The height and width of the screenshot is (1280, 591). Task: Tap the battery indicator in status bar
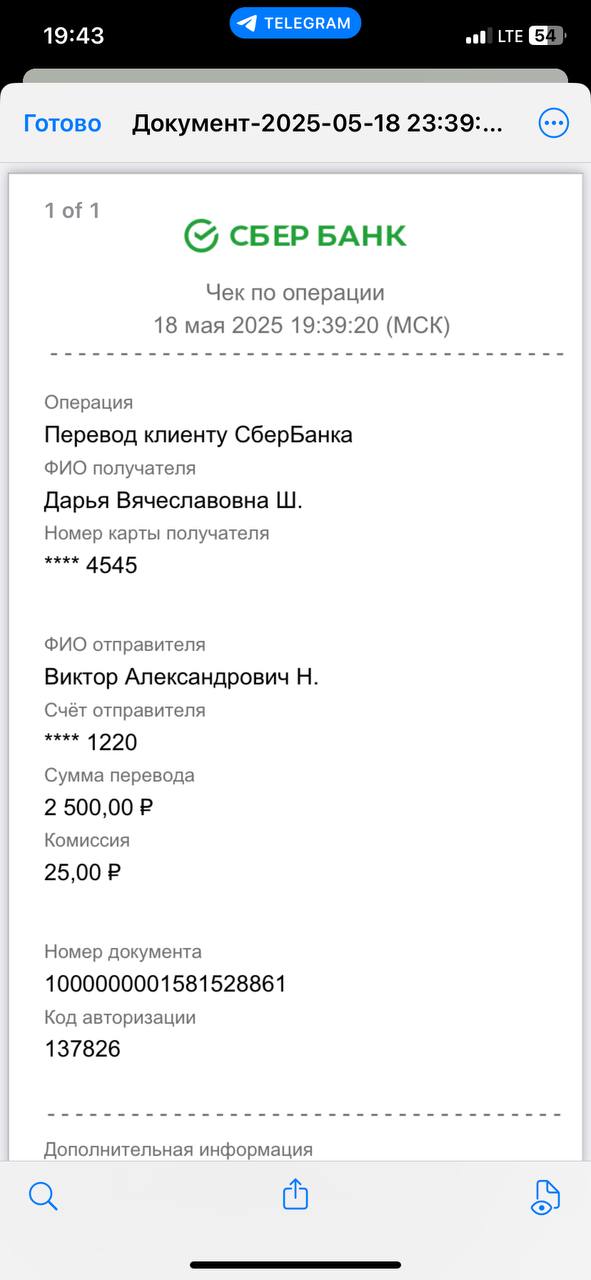[x=547, y=35]
